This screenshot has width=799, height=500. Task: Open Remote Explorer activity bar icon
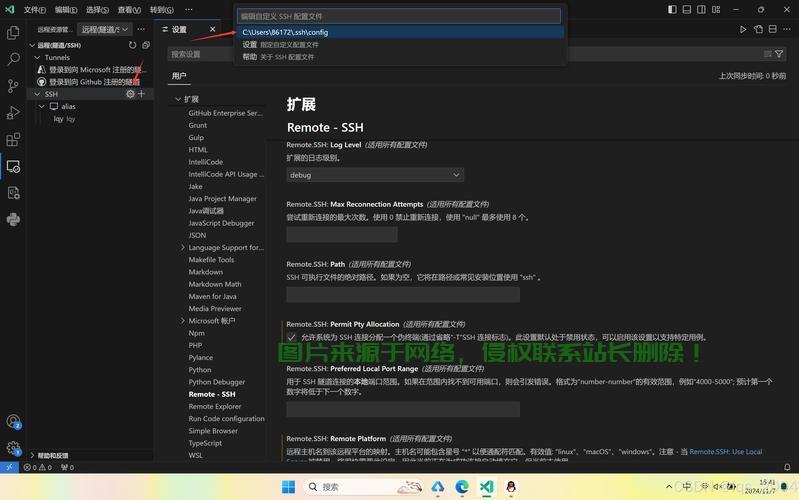[x=13, y=166]
